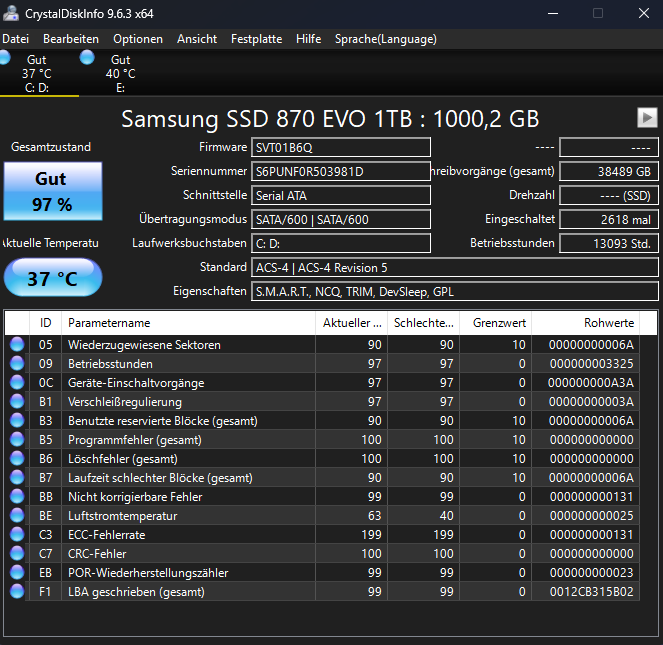Open the Bearbeiten menu

[x=71, y=39]
